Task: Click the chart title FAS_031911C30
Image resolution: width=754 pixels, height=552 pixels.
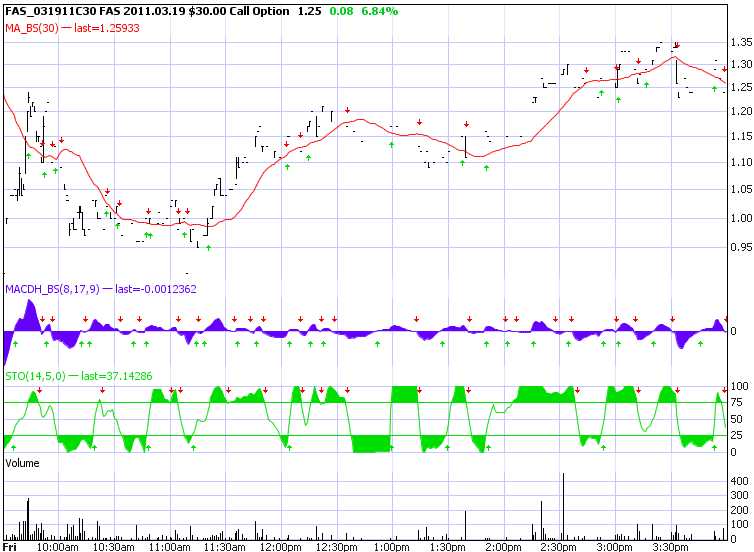Action: [x=48, y=11]
